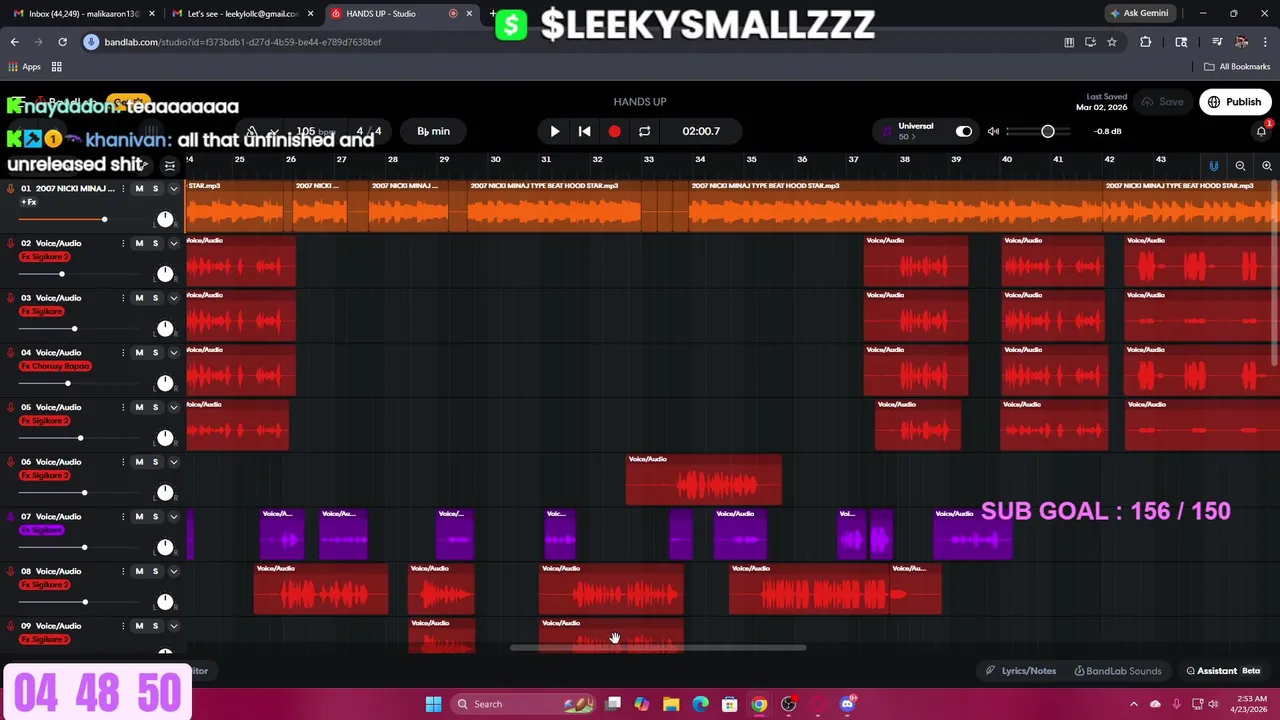Click the Publish button
This screenshot has height=720, width=1280.
(1235, 102)
